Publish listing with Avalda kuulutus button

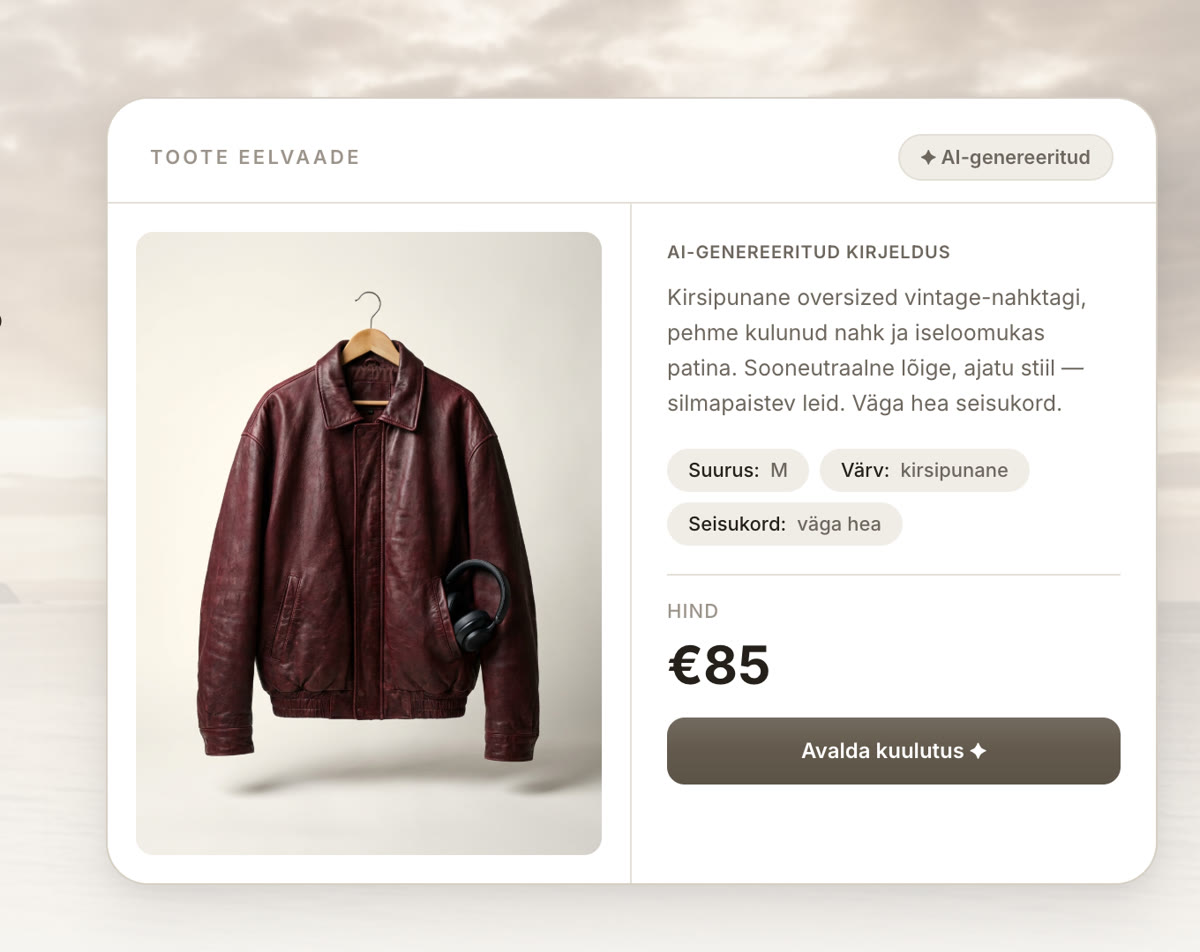click(x=893, y=751)
